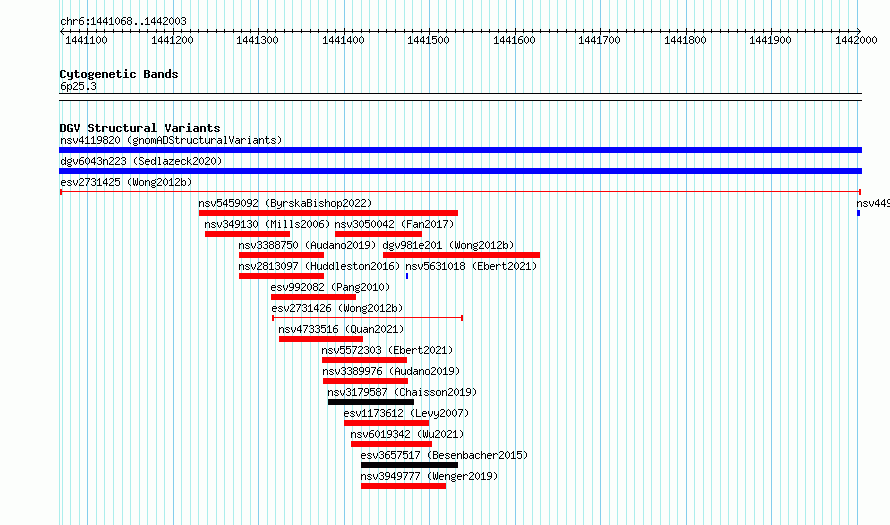This screenshot has width=890, height=525.
Task: Open the nsv349130 (Mills2006) label
Action: pyautogui.click(x=267, y=224)
